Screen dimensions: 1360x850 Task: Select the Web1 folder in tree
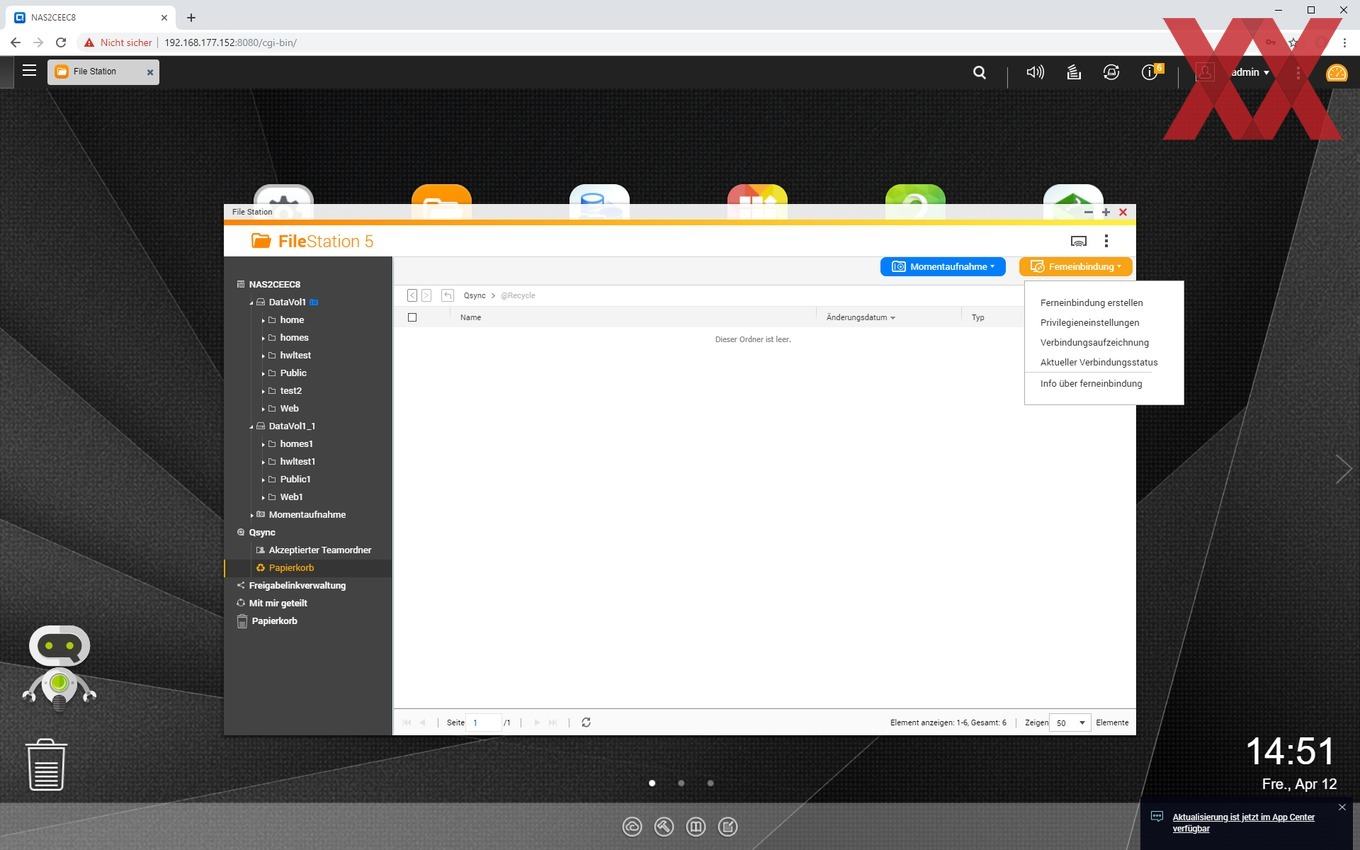pos(291,497)
